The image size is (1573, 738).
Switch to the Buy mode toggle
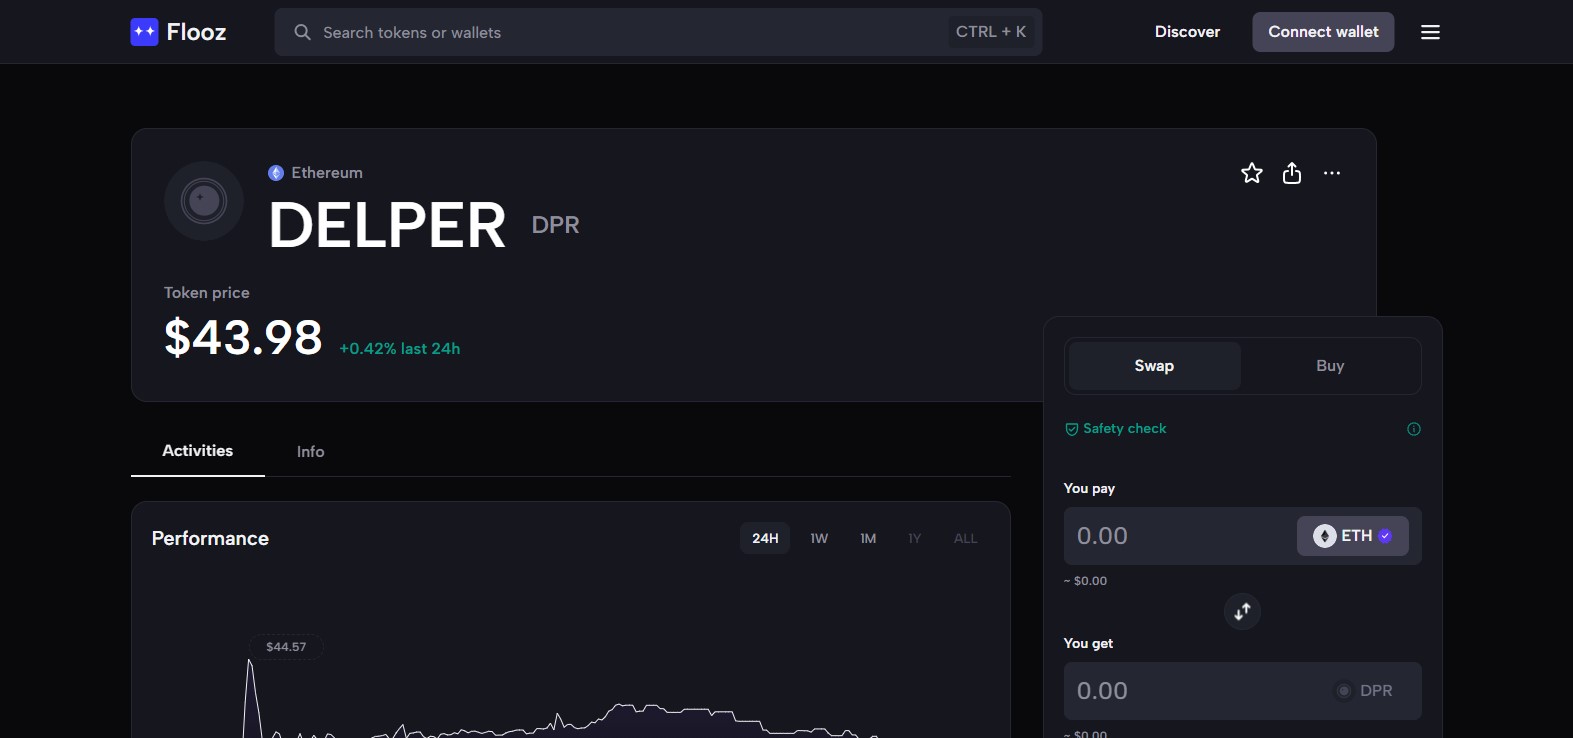pos(1329,366)
